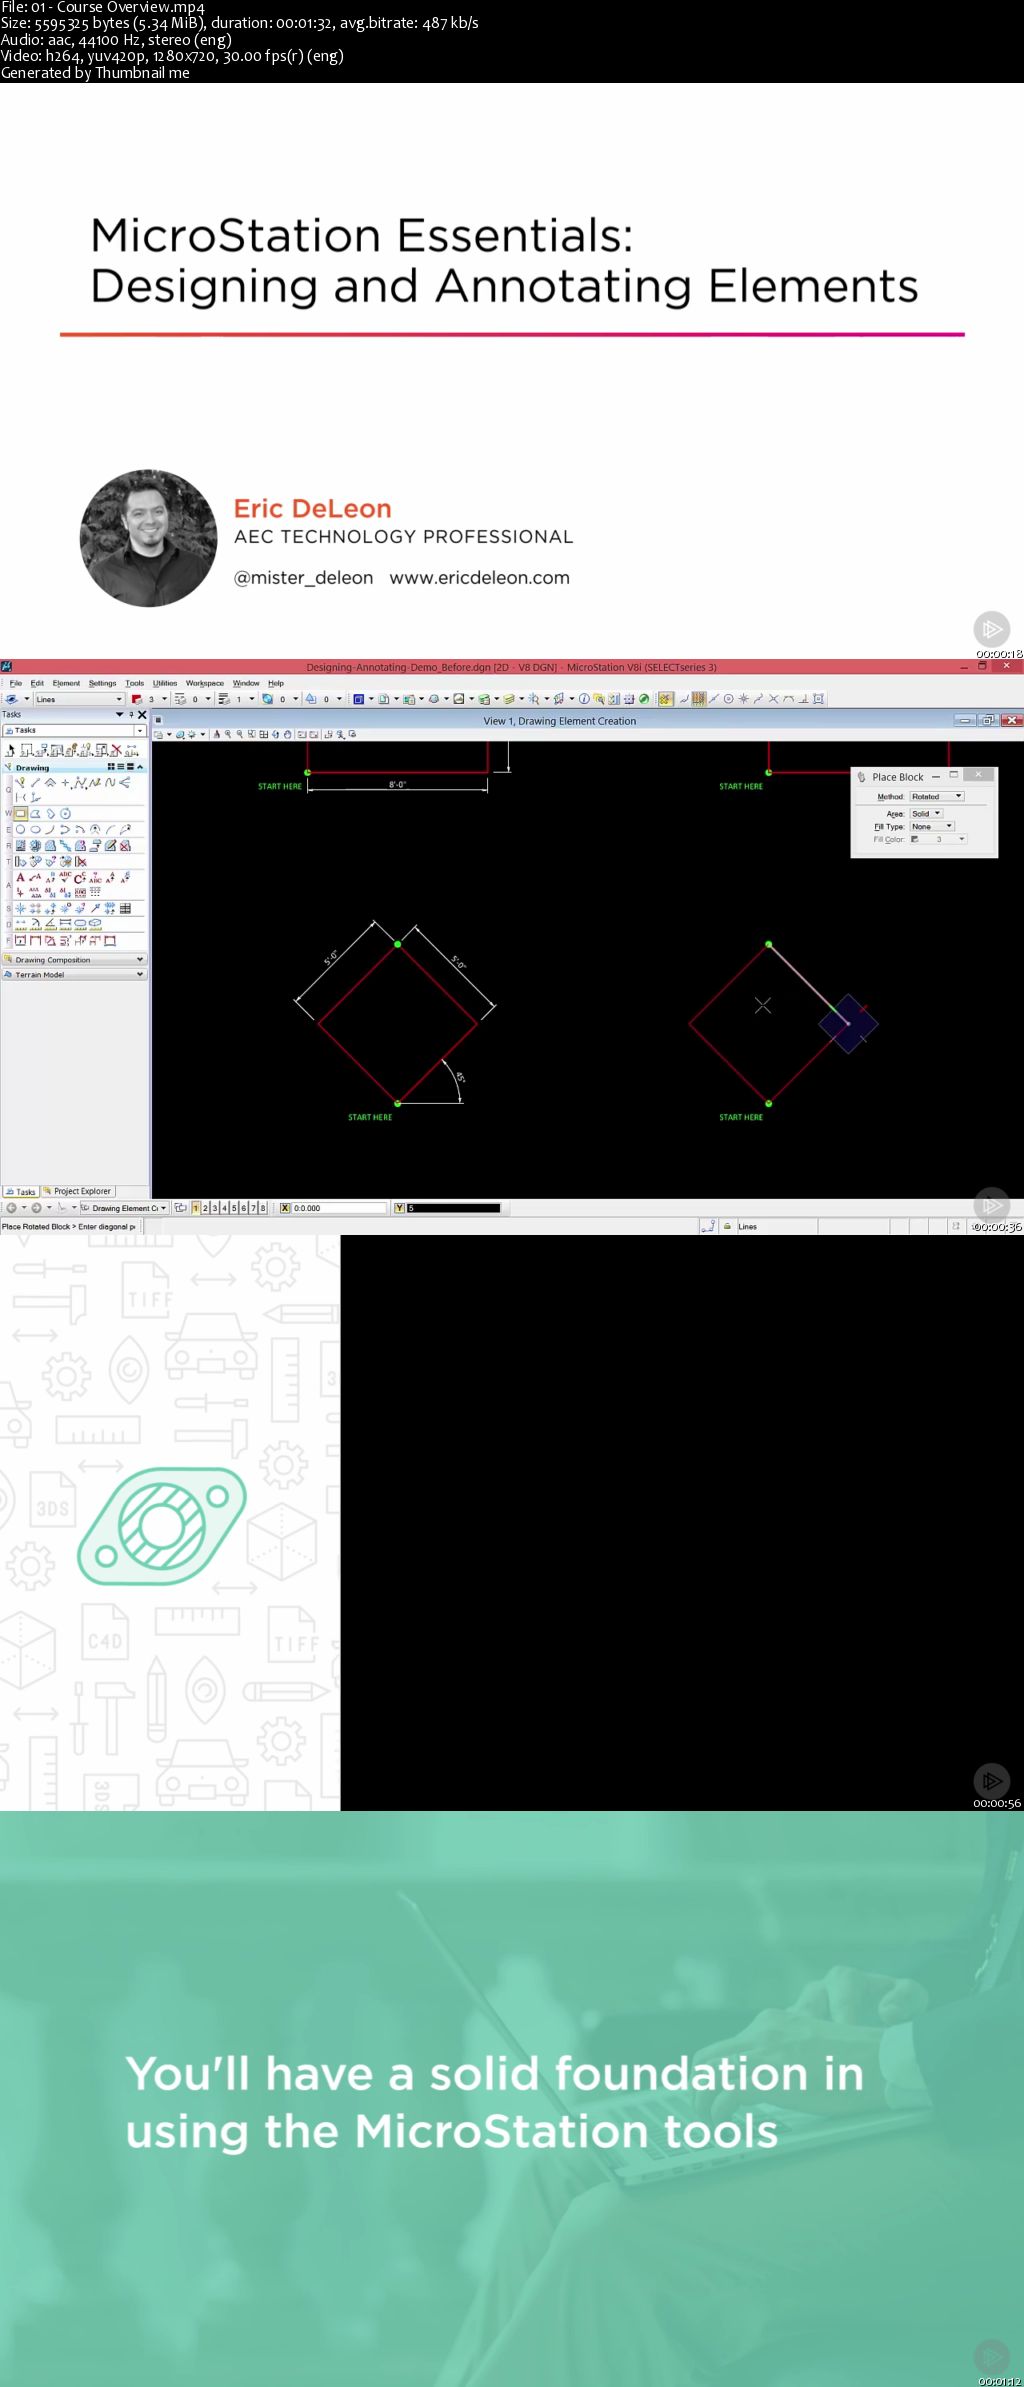This screenshot has height=2387, width=1024.
Task: Select the Place Block tool in Drawing tasks
Action: (x=20, y=813)
